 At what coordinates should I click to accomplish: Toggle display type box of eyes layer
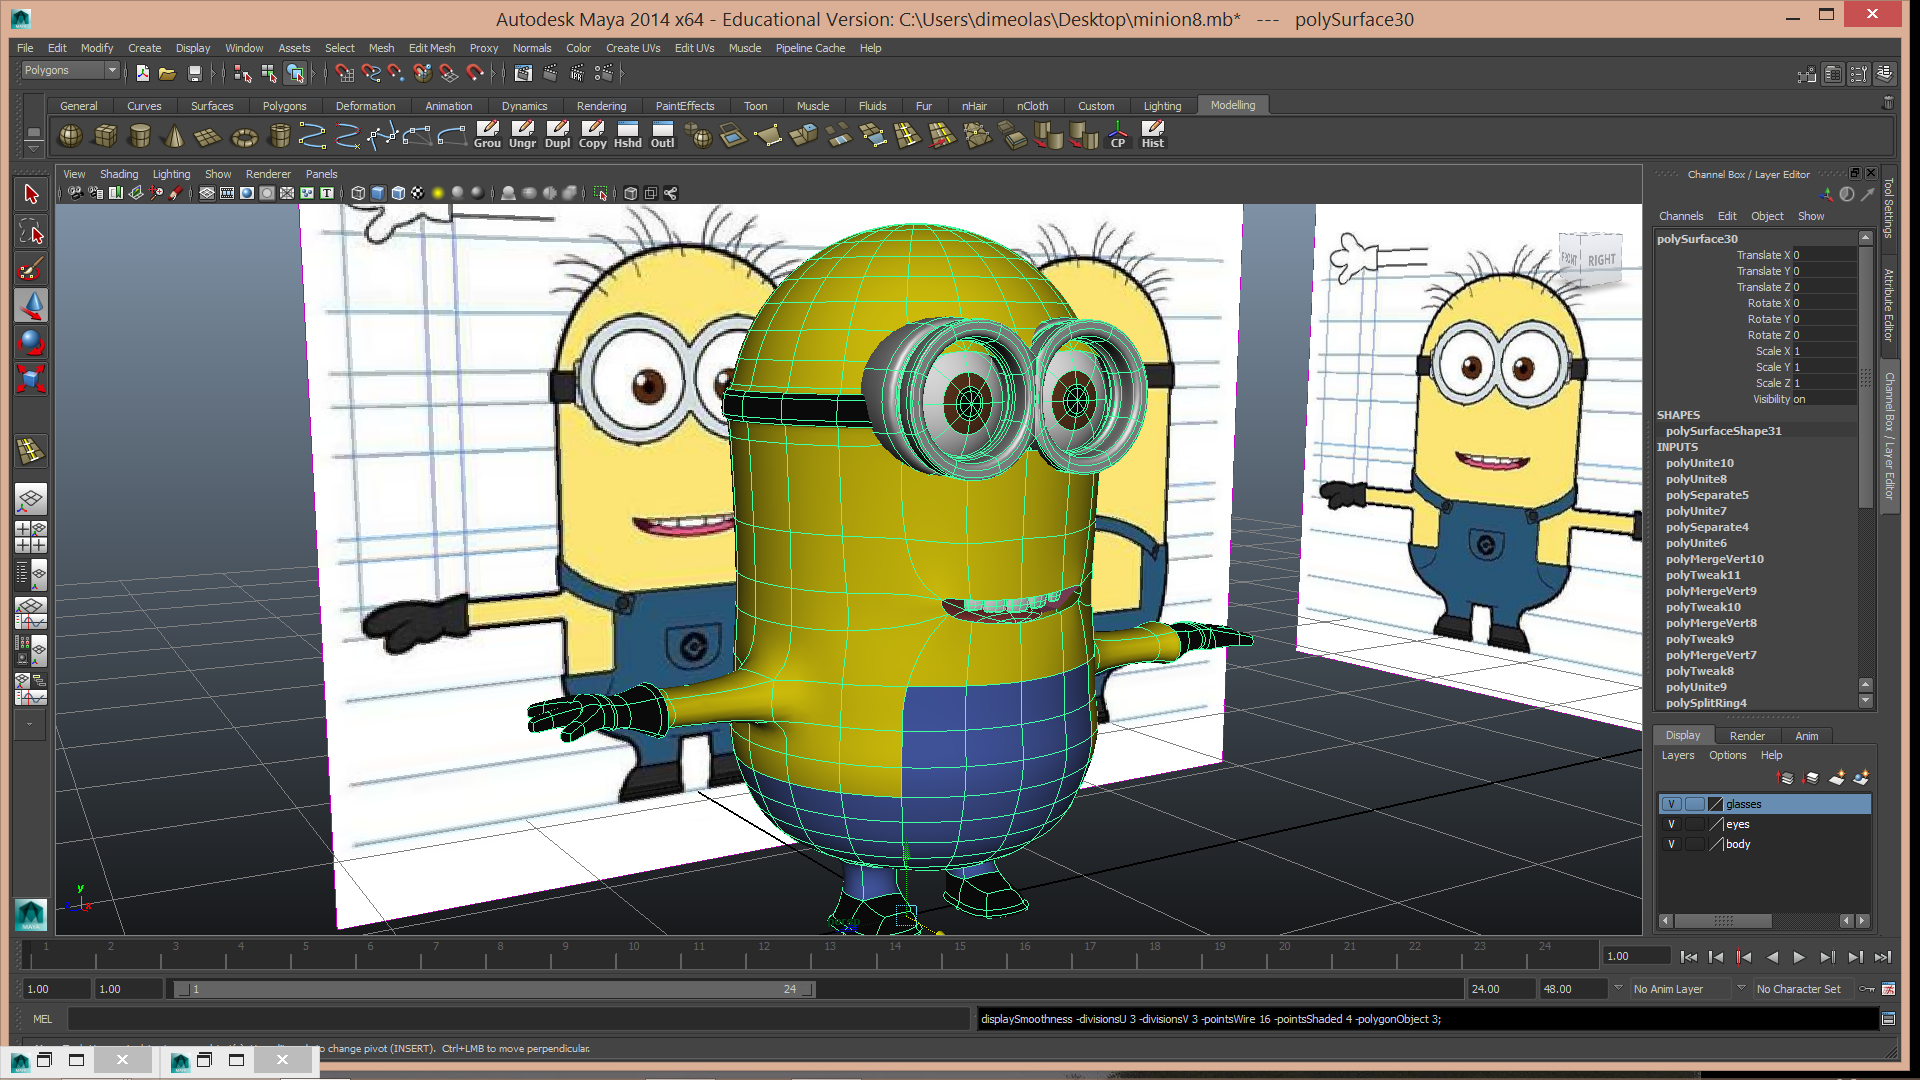1694,824
